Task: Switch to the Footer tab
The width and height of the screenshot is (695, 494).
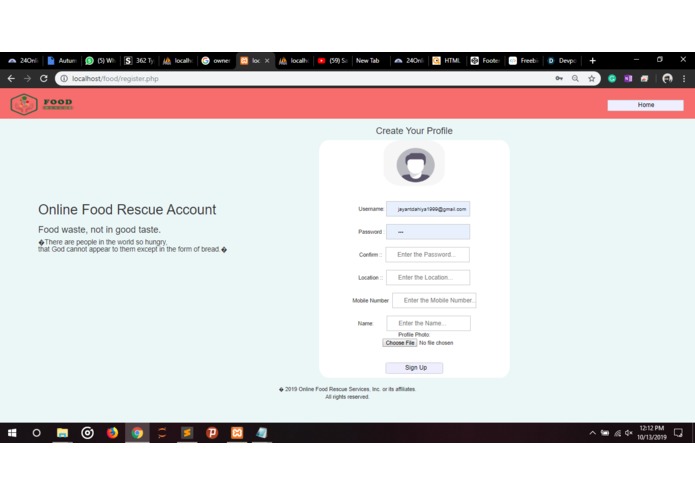Action: [x=485, y=61]
